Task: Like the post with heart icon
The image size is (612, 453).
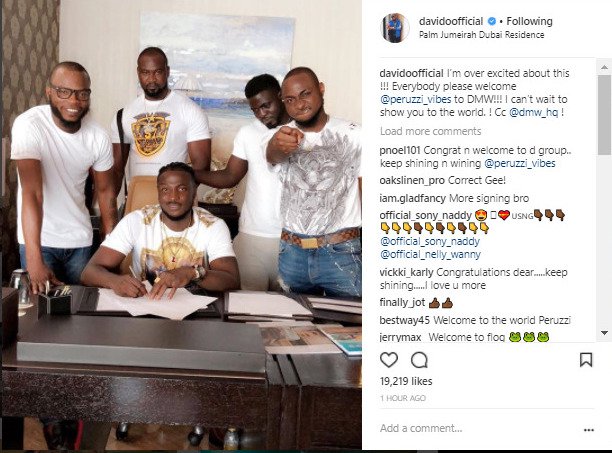Action: pos(389,360)
